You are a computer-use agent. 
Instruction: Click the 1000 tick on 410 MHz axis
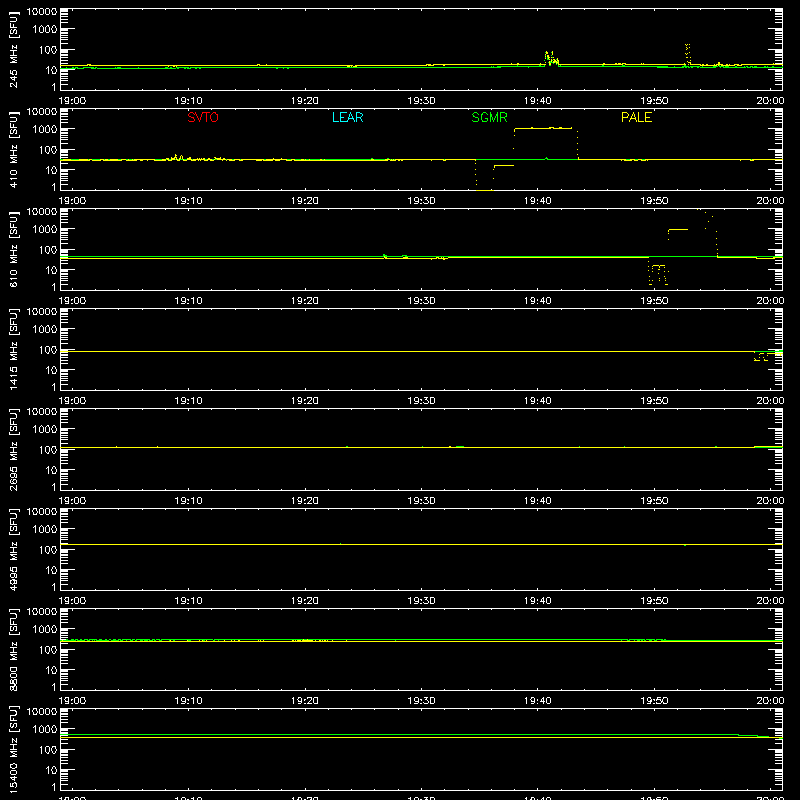[x=45, y=130]
